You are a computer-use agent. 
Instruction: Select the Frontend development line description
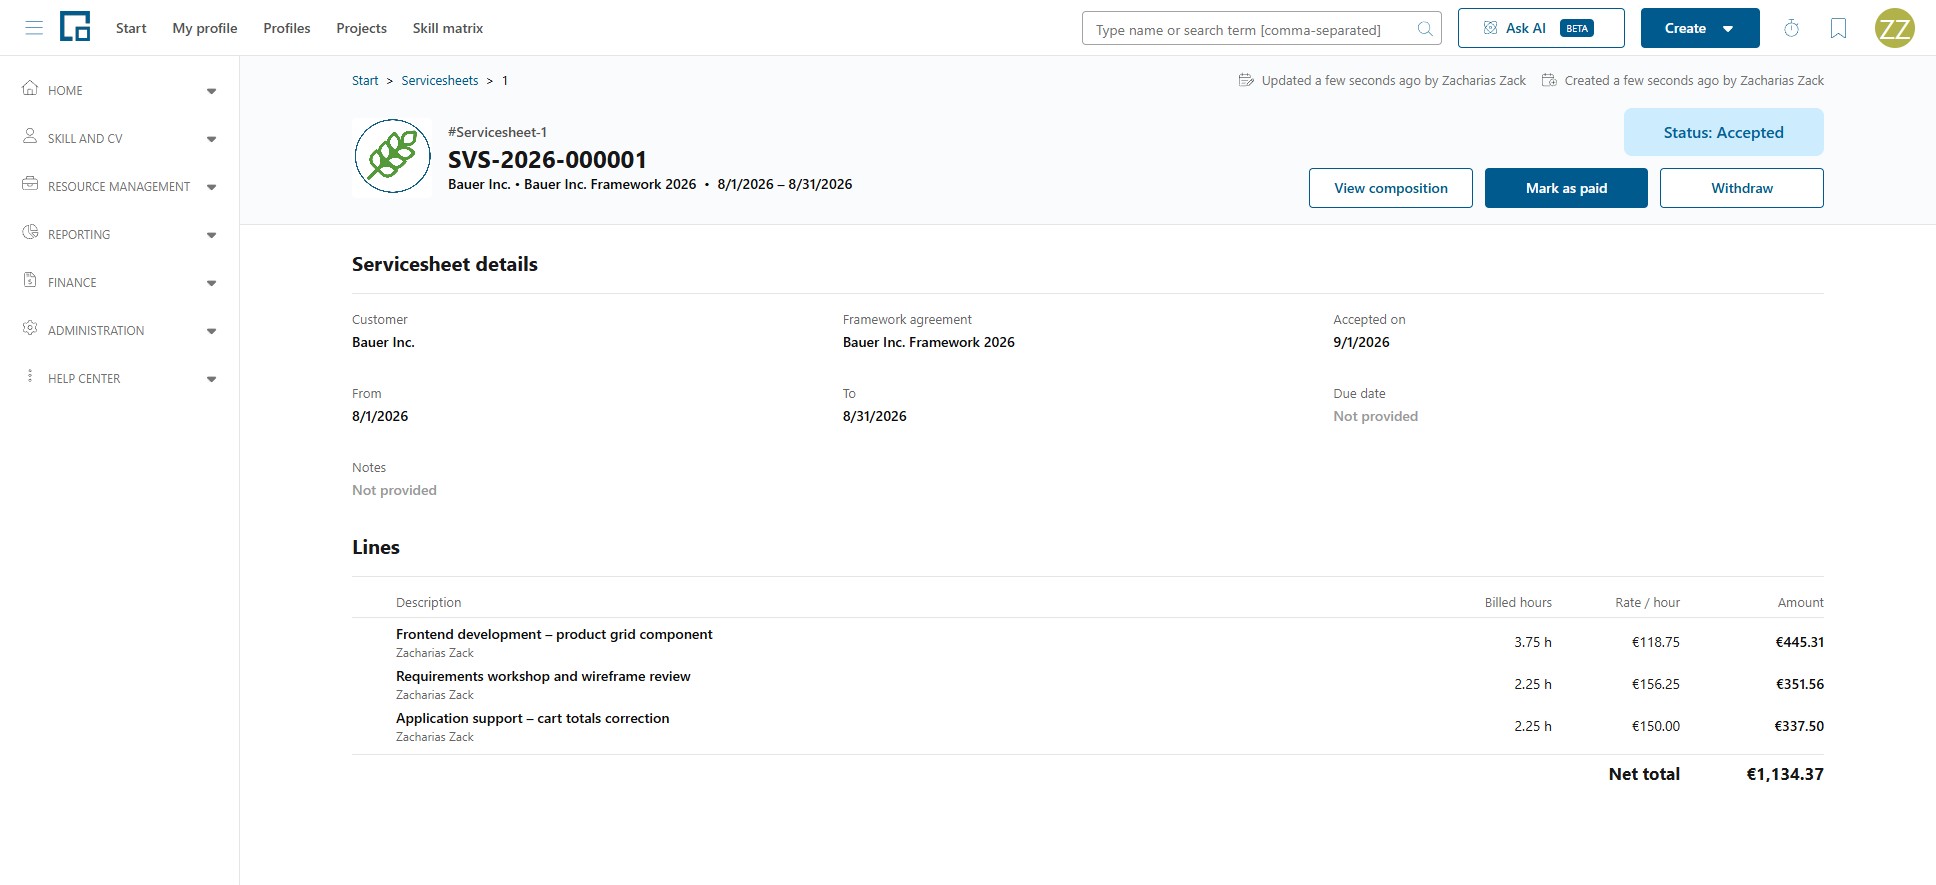pyautogui.click(x=554, y=634)
